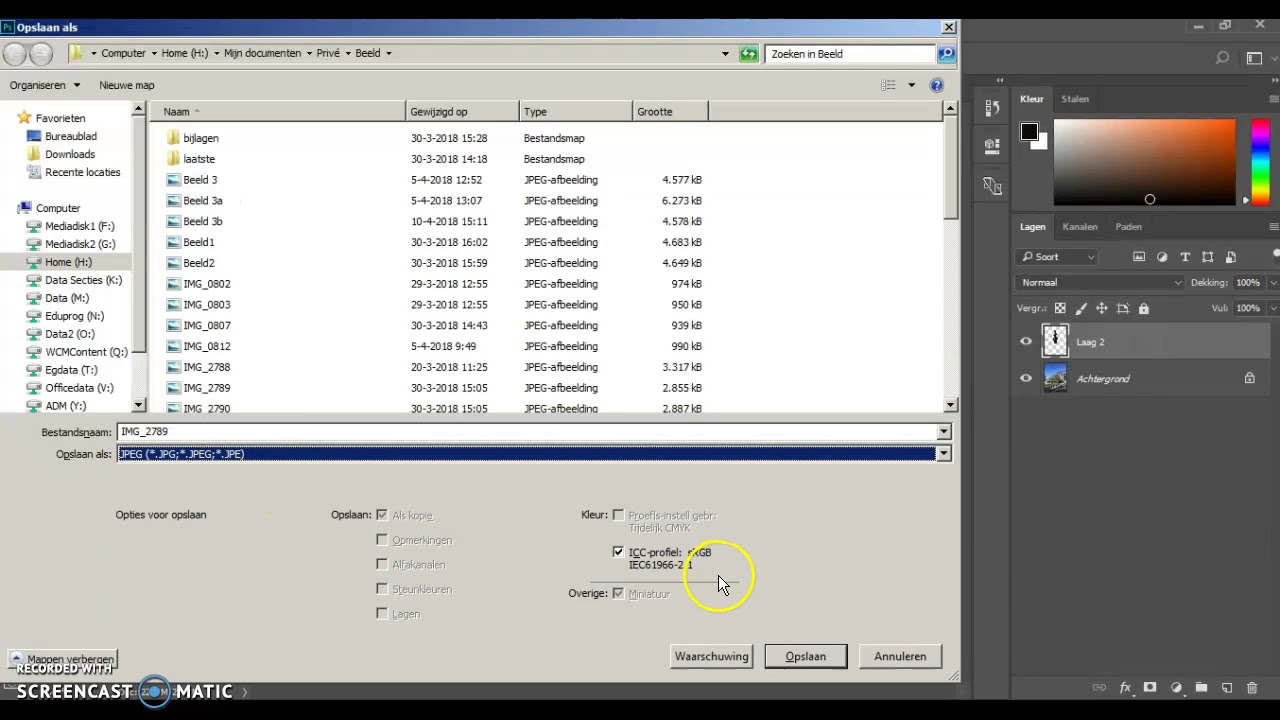Viewport: 1280px width, 720px height.
Task: Filter layers by type layer icon
Action: click(x=1185, y=257)
